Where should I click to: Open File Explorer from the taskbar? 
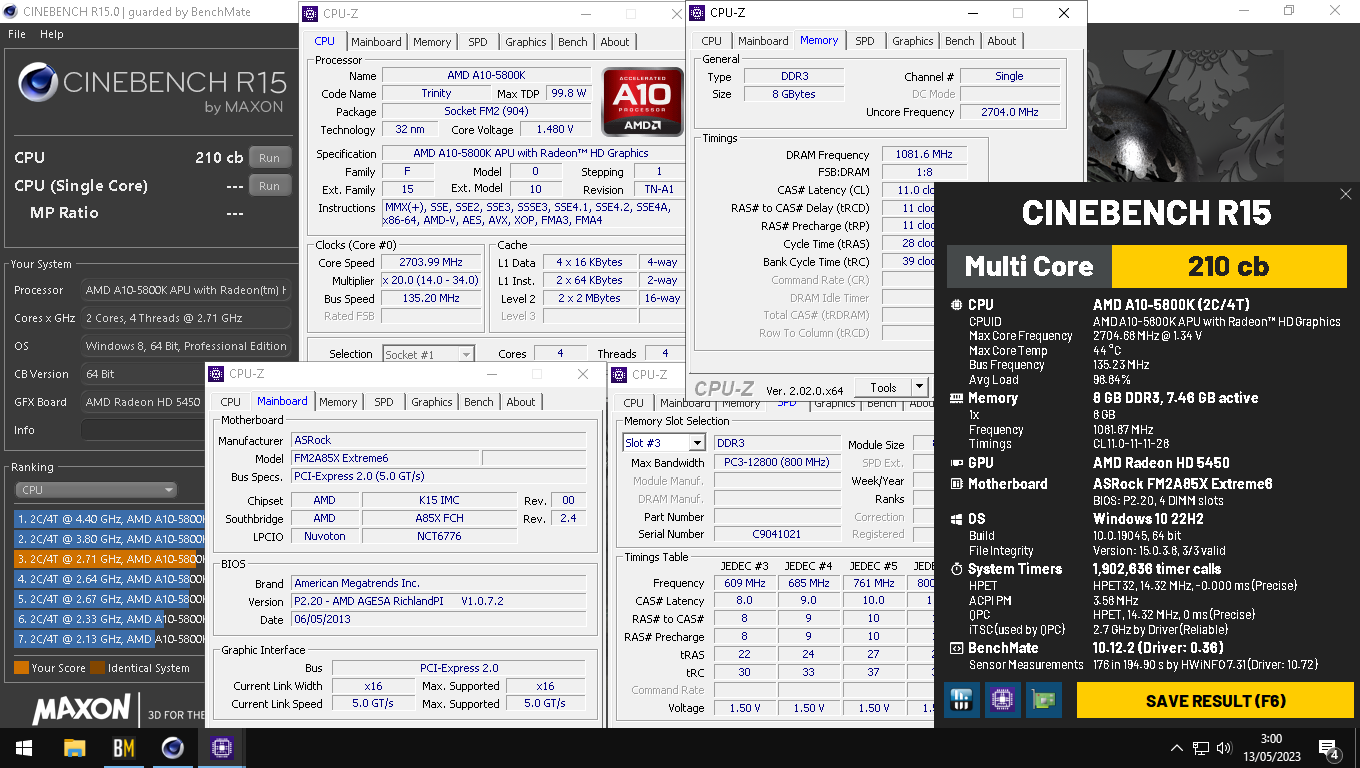pos(74,748)
